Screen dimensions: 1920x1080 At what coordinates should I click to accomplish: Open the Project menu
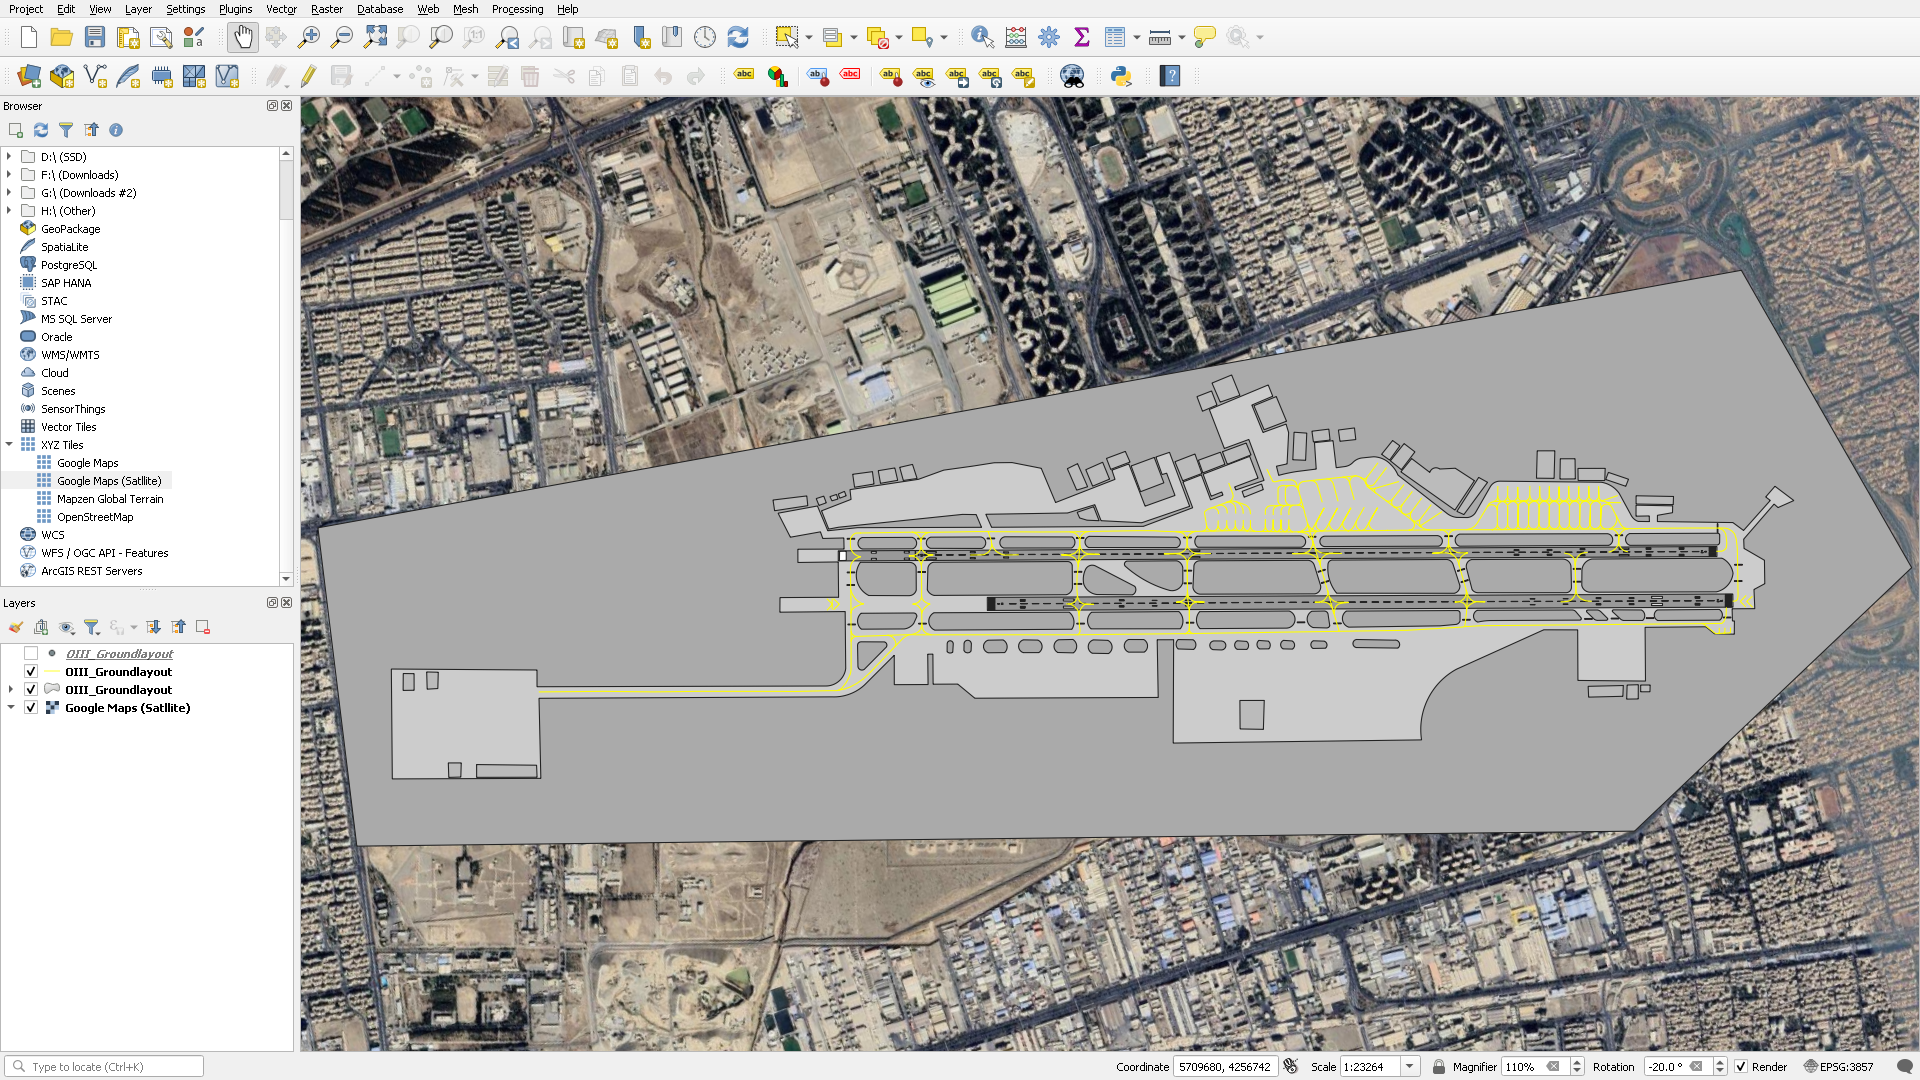point(26,9)
